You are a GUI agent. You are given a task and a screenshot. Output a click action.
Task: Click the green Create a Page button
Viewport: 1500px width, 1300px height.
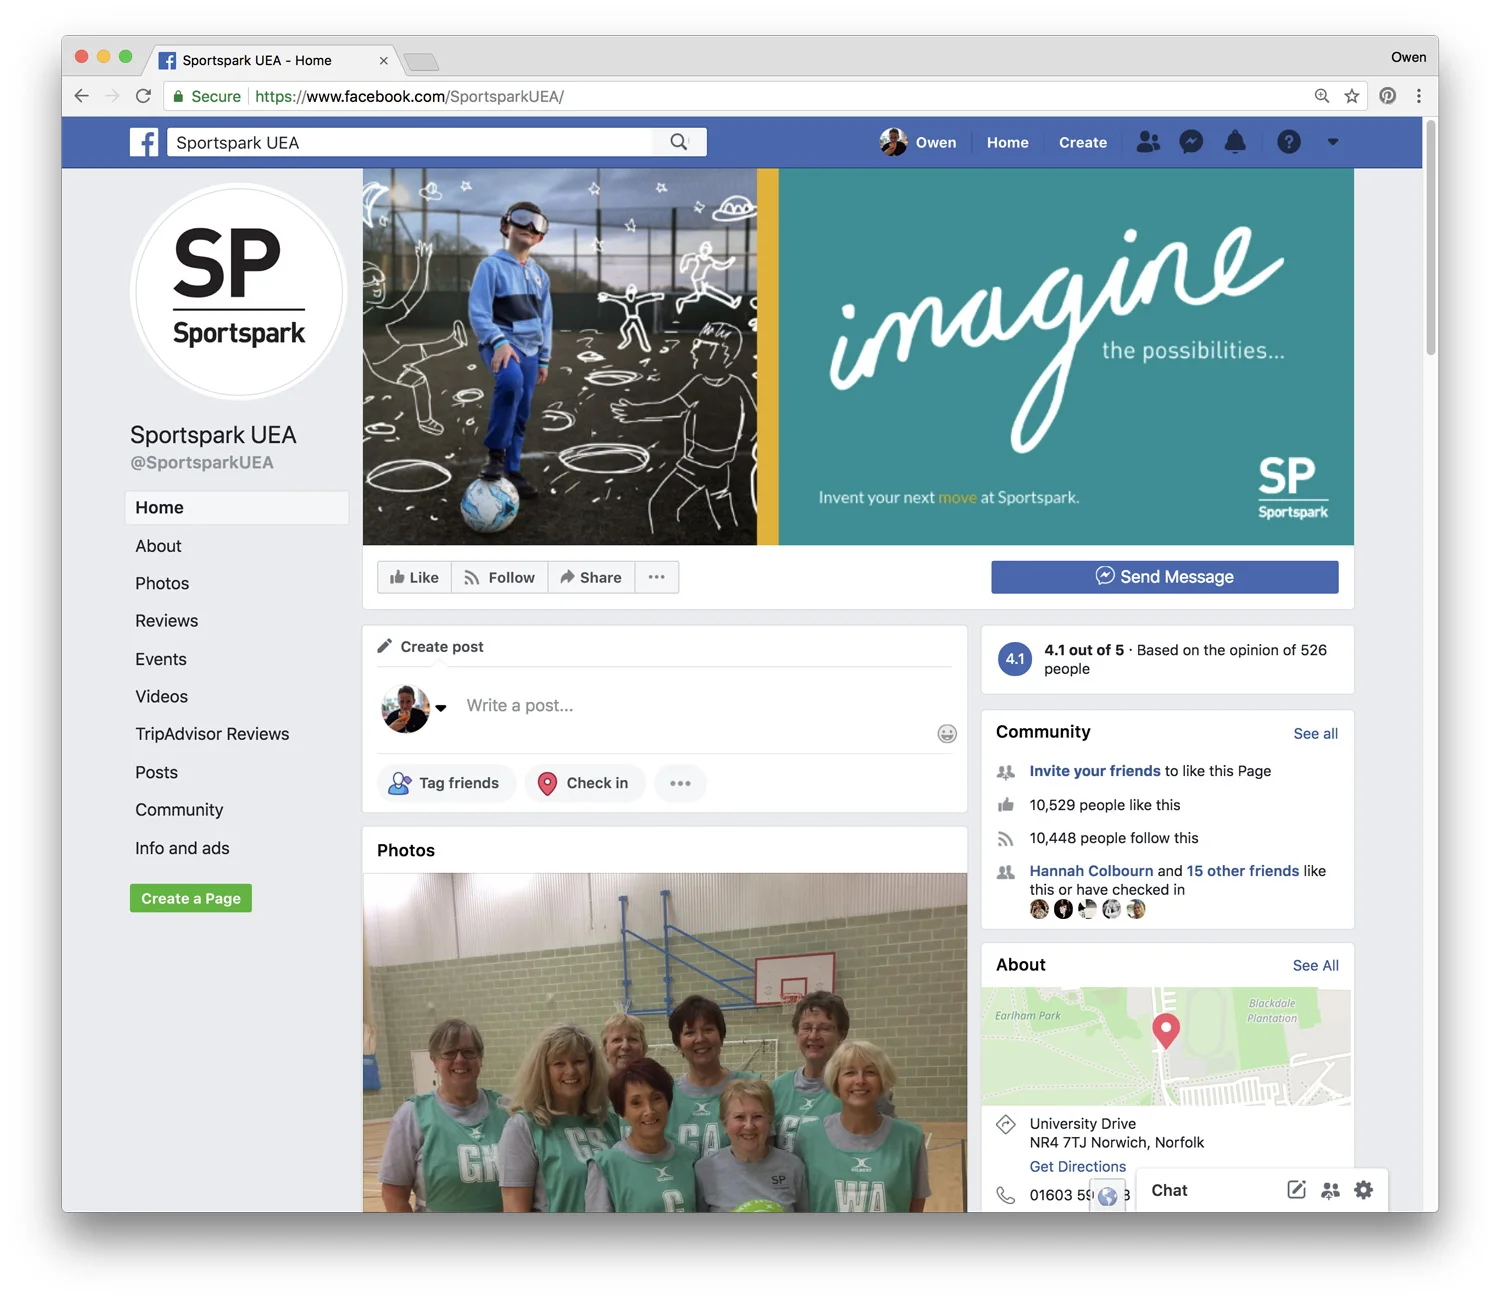pos(191,898)
